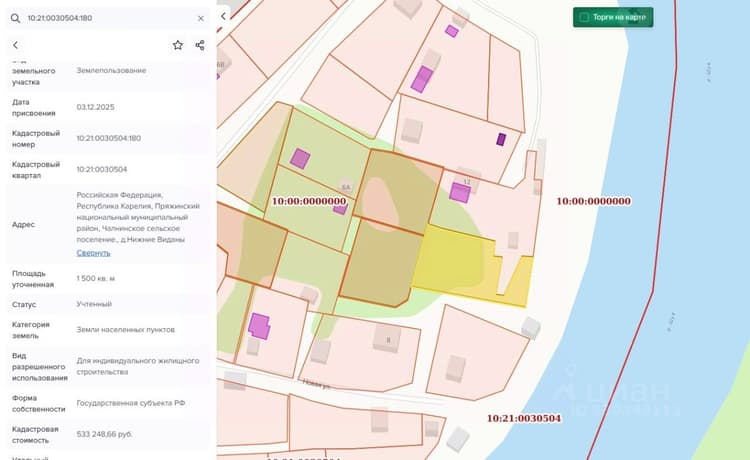Screen dimensions: 750x460
Task: Click the purple building near label 12
Action: [x=460, y=193]
